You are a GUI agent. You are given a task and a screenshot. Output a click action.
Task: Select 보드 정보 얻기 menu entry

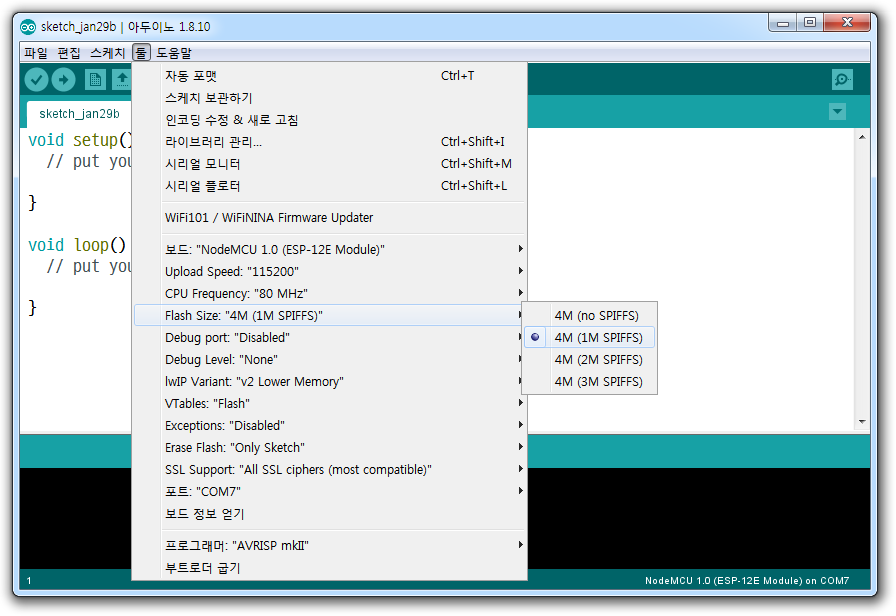(330, 514)
